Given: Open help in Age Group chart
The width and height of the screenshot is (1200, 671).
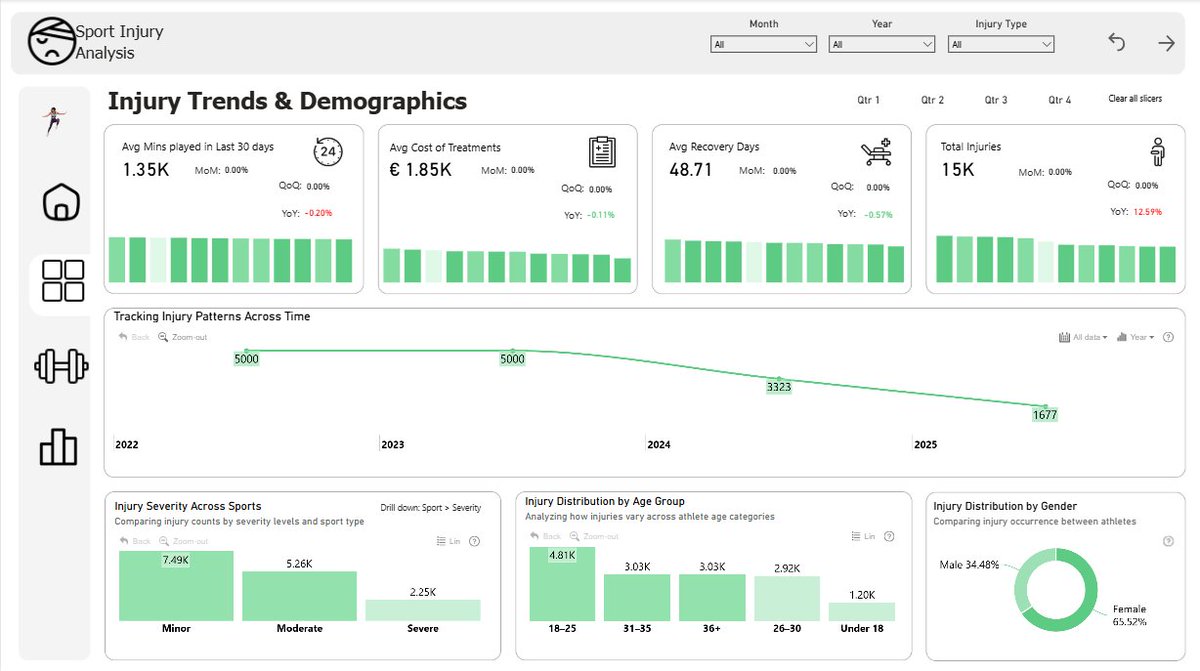Looking at the screenshot, I should [x=888, y=537].
